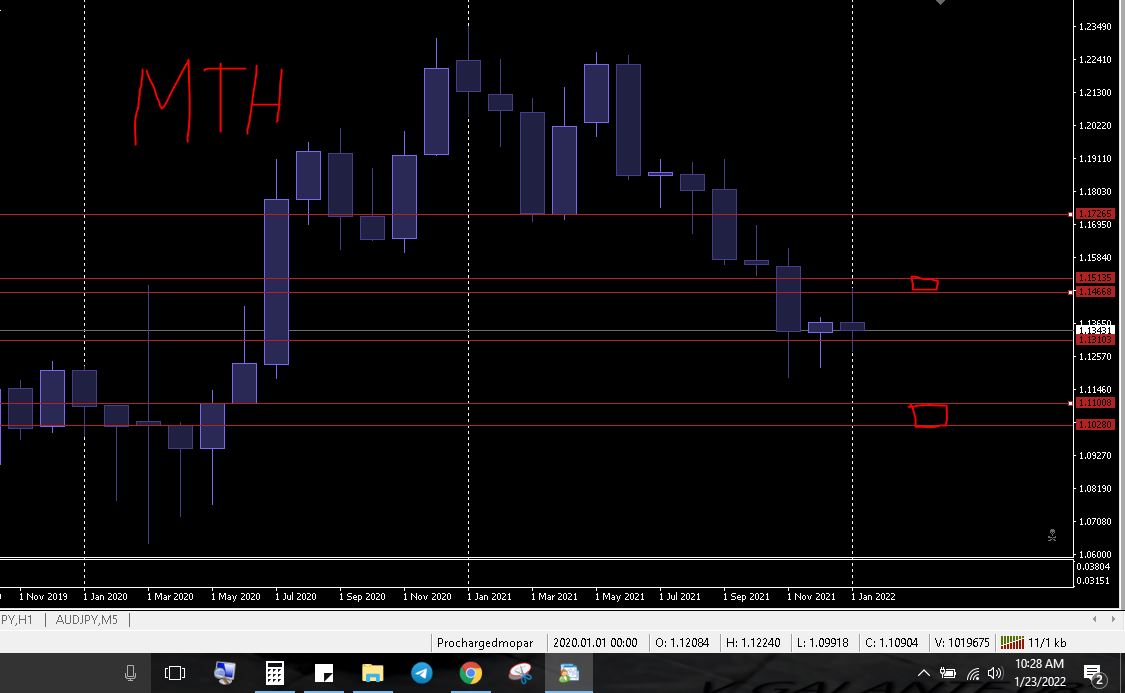
Task: Click the L: 1.09918 low price field
Action: point(822,643)
